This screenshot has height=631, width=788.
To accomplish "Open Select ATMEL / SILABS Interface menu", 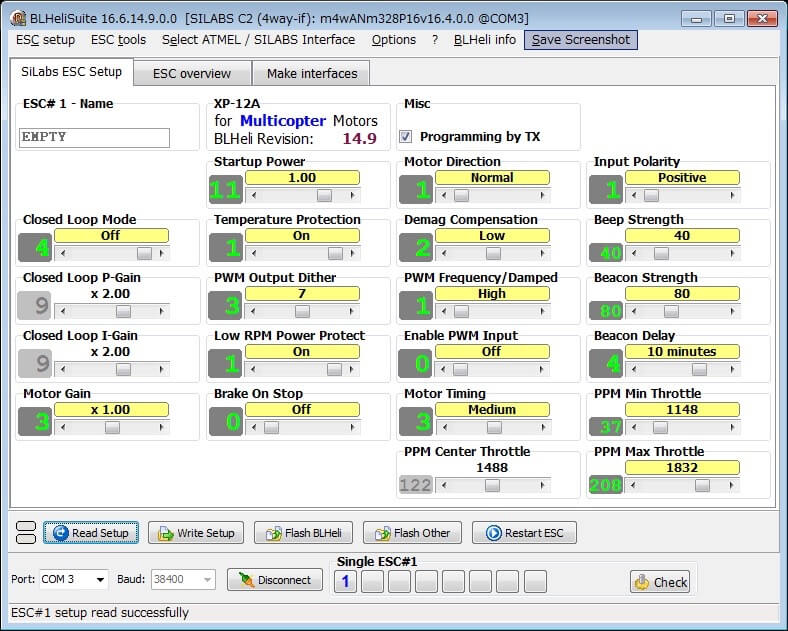I will 258,40.
